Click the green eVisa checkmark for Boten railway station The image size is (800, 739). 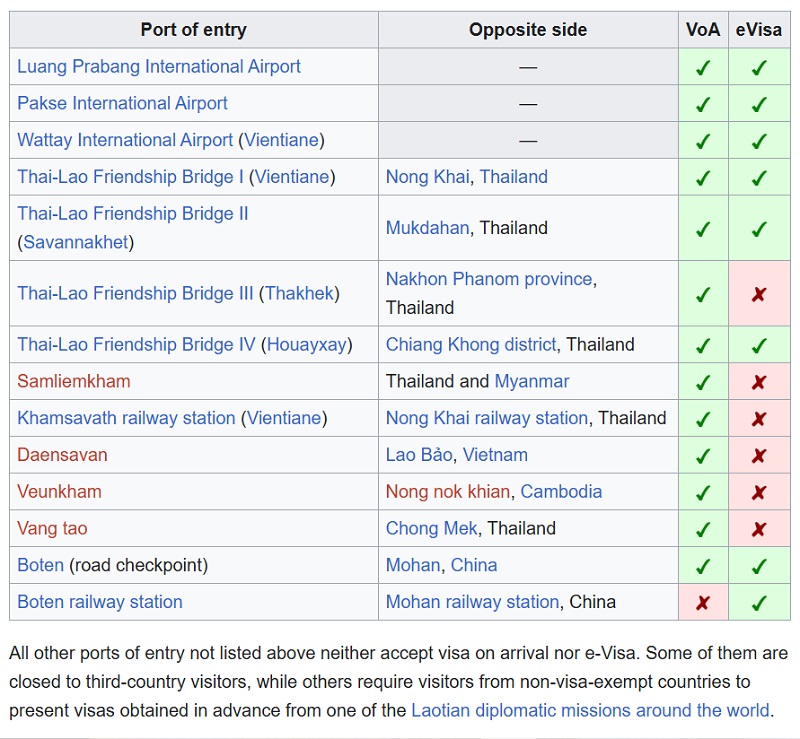(759, 603)
